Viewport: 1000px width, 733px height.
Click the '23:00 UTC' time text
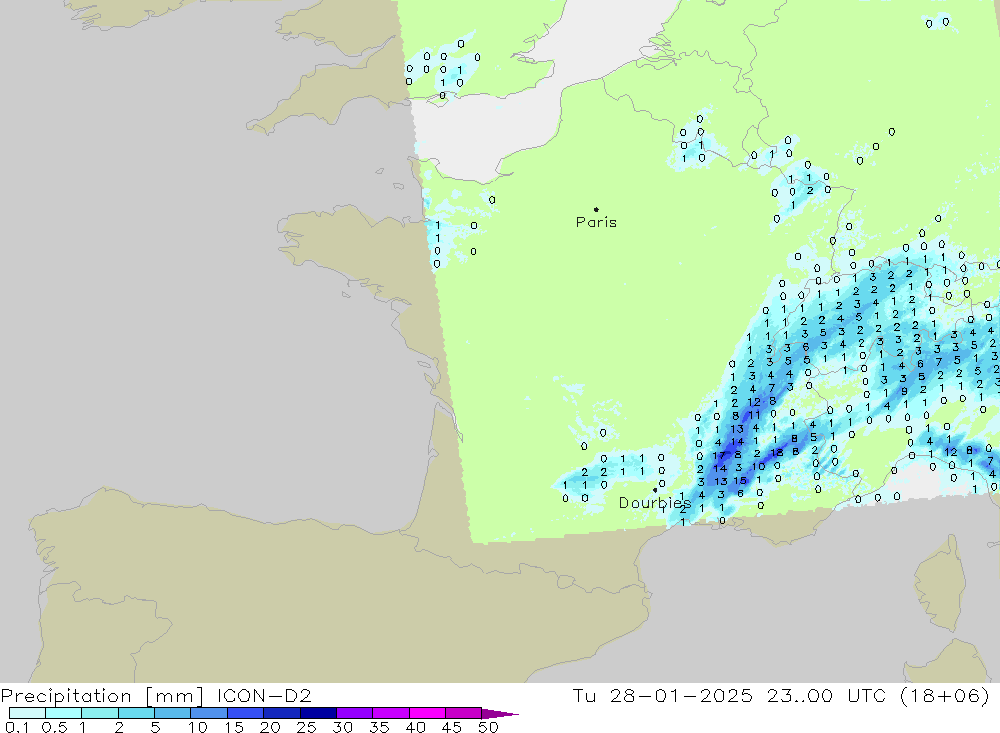826,696
